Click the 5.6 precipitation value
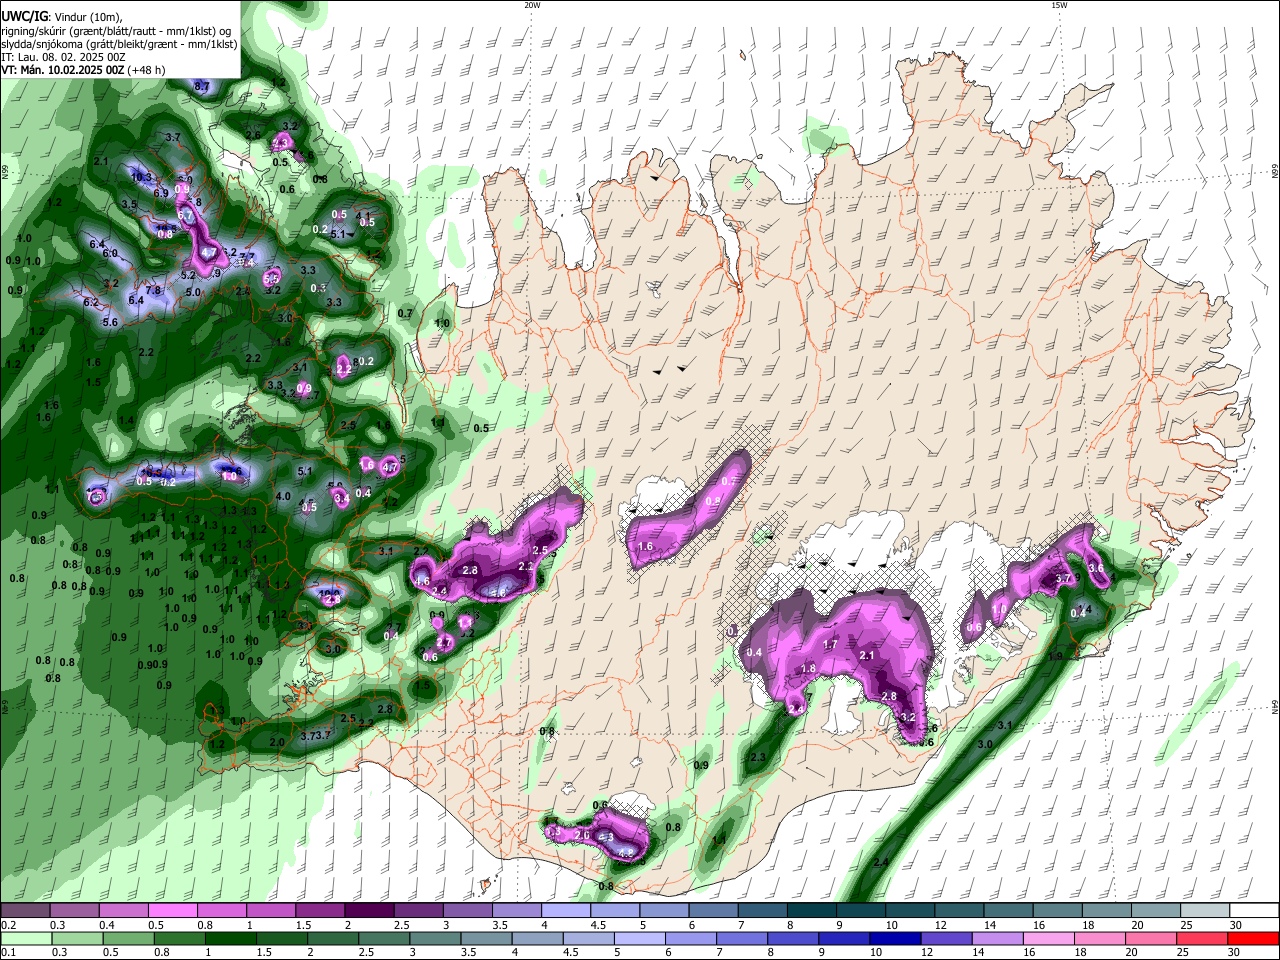This screenshot has width=1280, height=960. coord(110,322)
